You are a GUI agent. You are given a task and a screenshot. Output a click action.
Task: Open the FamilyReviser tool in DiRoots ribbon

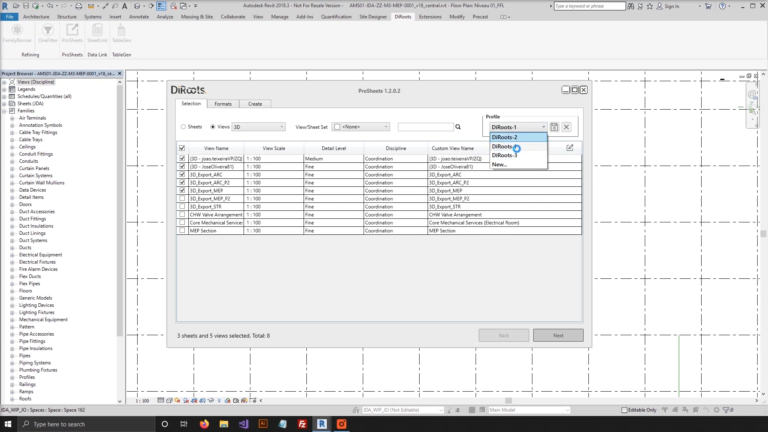click(x=17, y=33)
